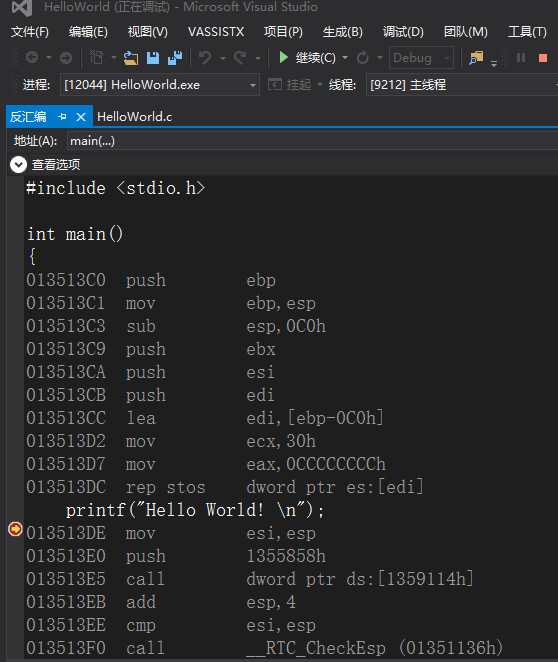Click the navigate forward arrow icon
Screen dimensions: 558x662
pos(66,57)
